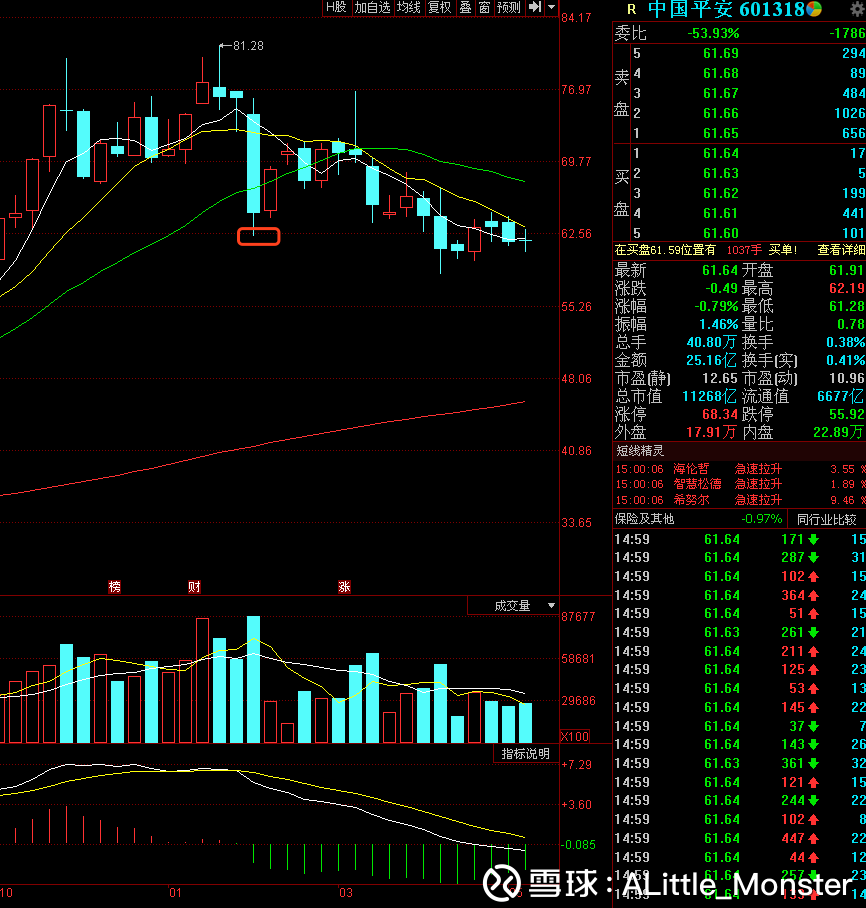Open settings gear icon at top right
The image size is (866, 908).
857,9
